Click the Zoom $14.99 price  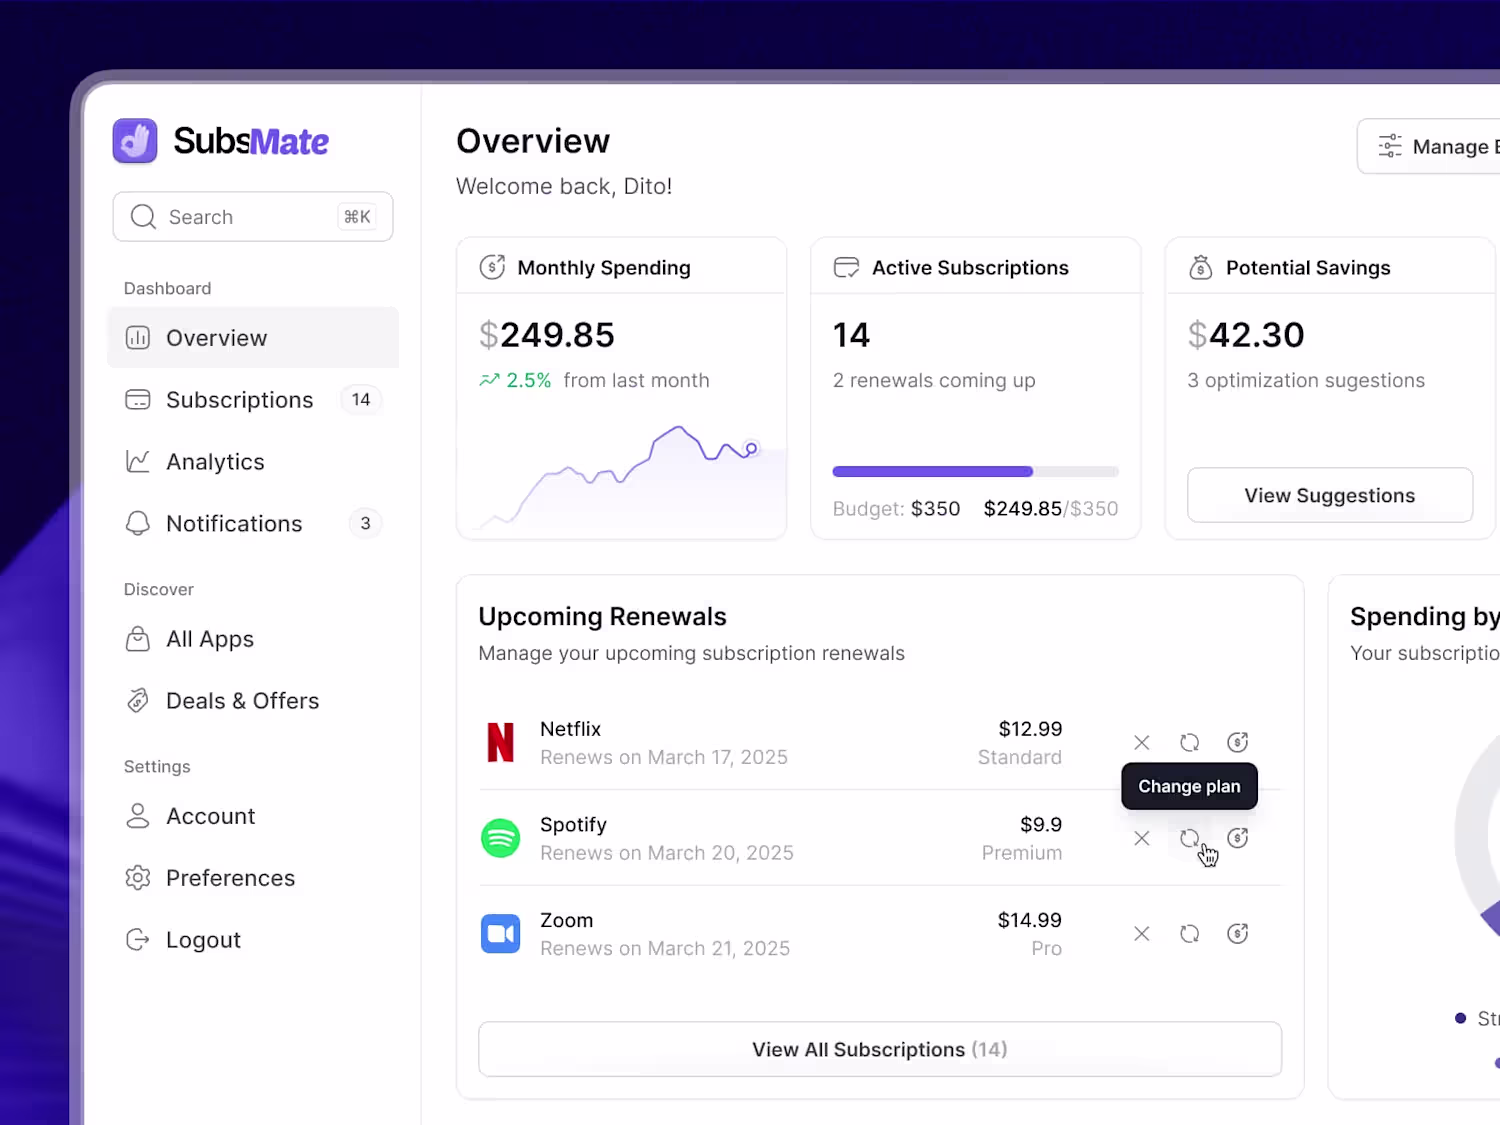click(x=1030, y=920)
